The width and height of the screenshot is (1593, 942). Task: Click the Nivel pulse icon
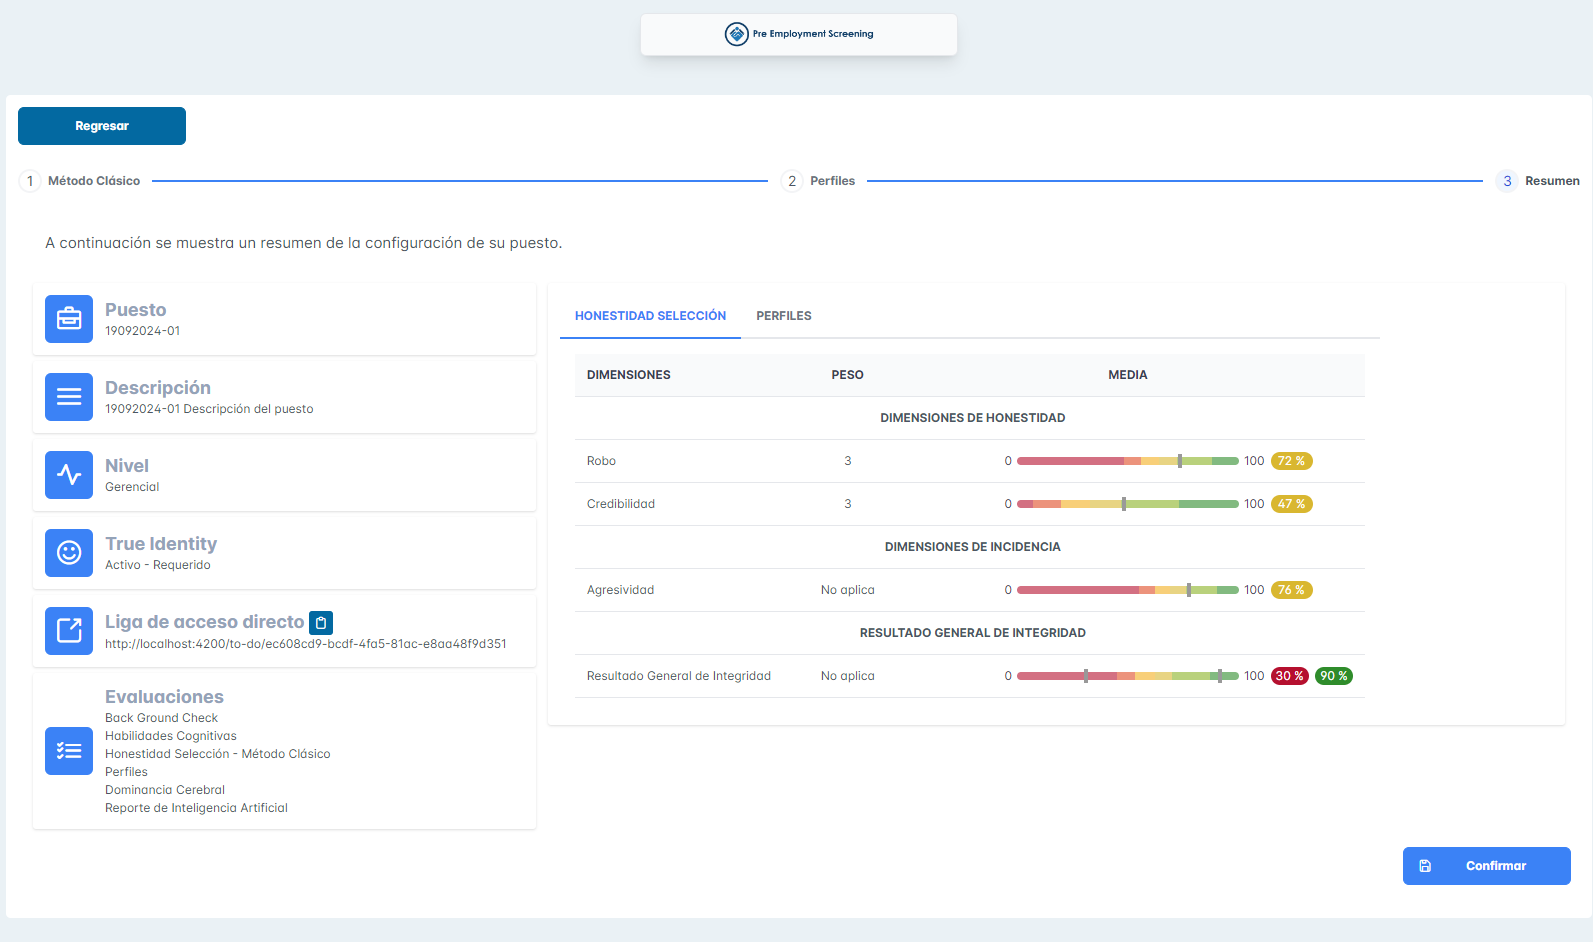click(x=69, y=475)
